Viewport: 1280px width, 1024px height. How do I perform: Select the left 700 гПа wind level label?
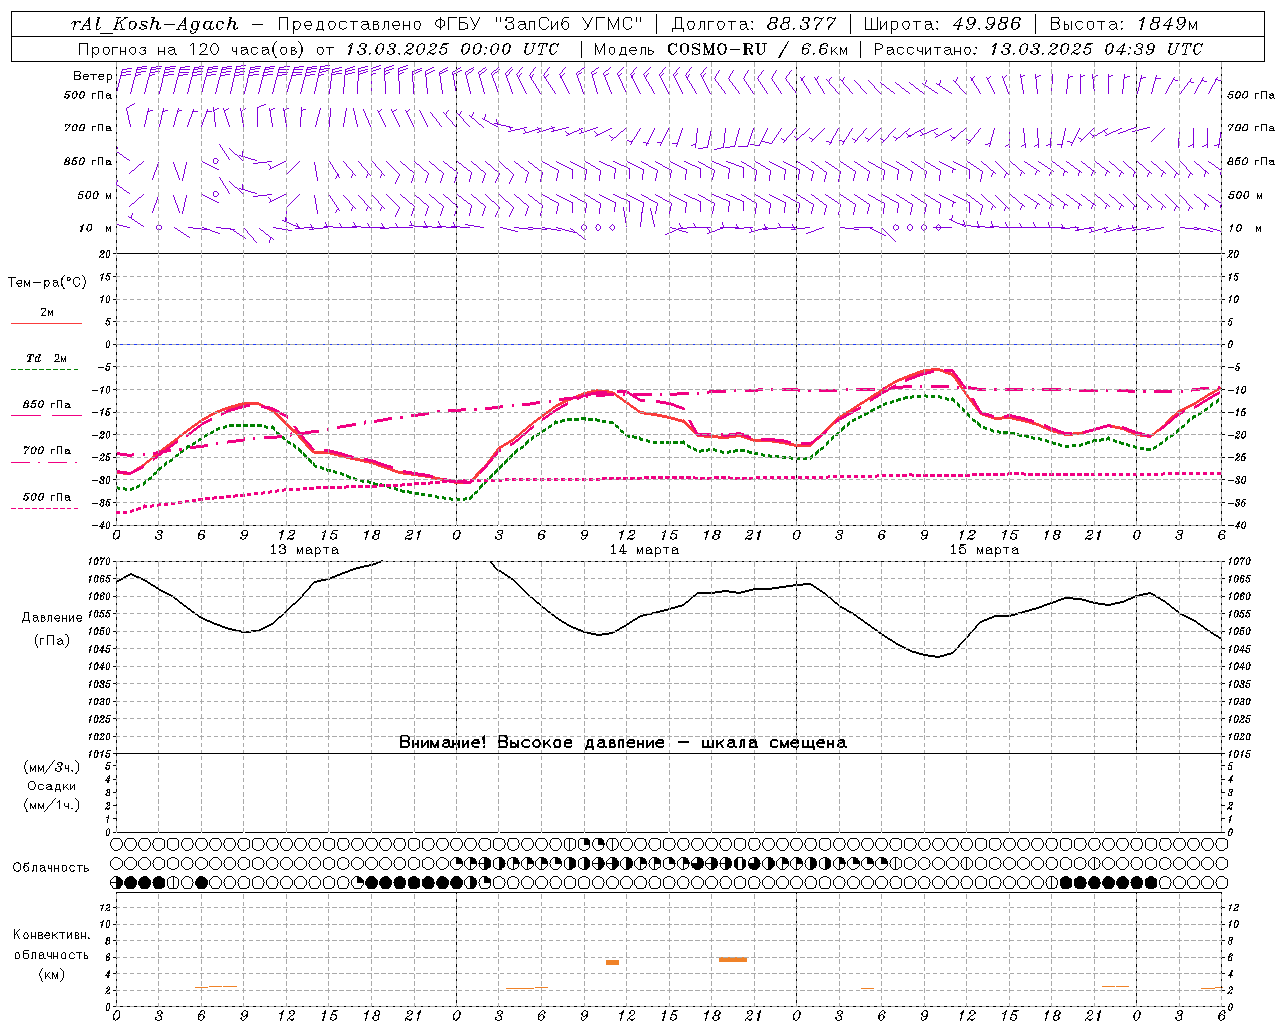click(x=88, y=128)
